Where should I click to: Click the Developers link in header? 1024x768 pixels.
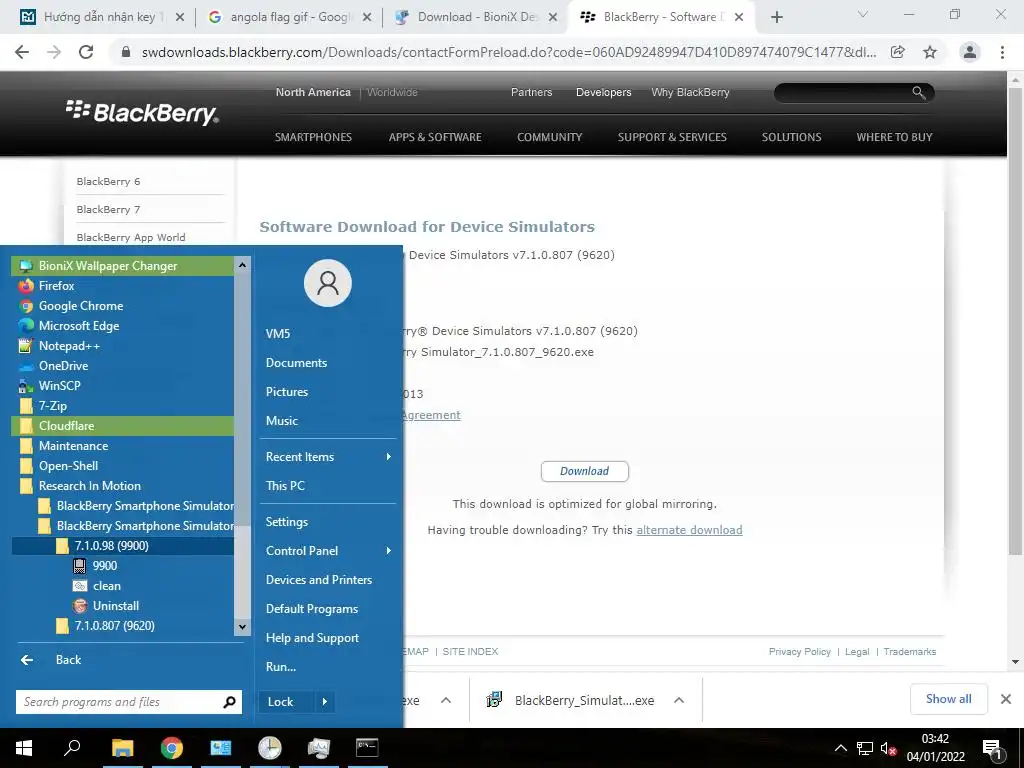click(x=603, y=93)
